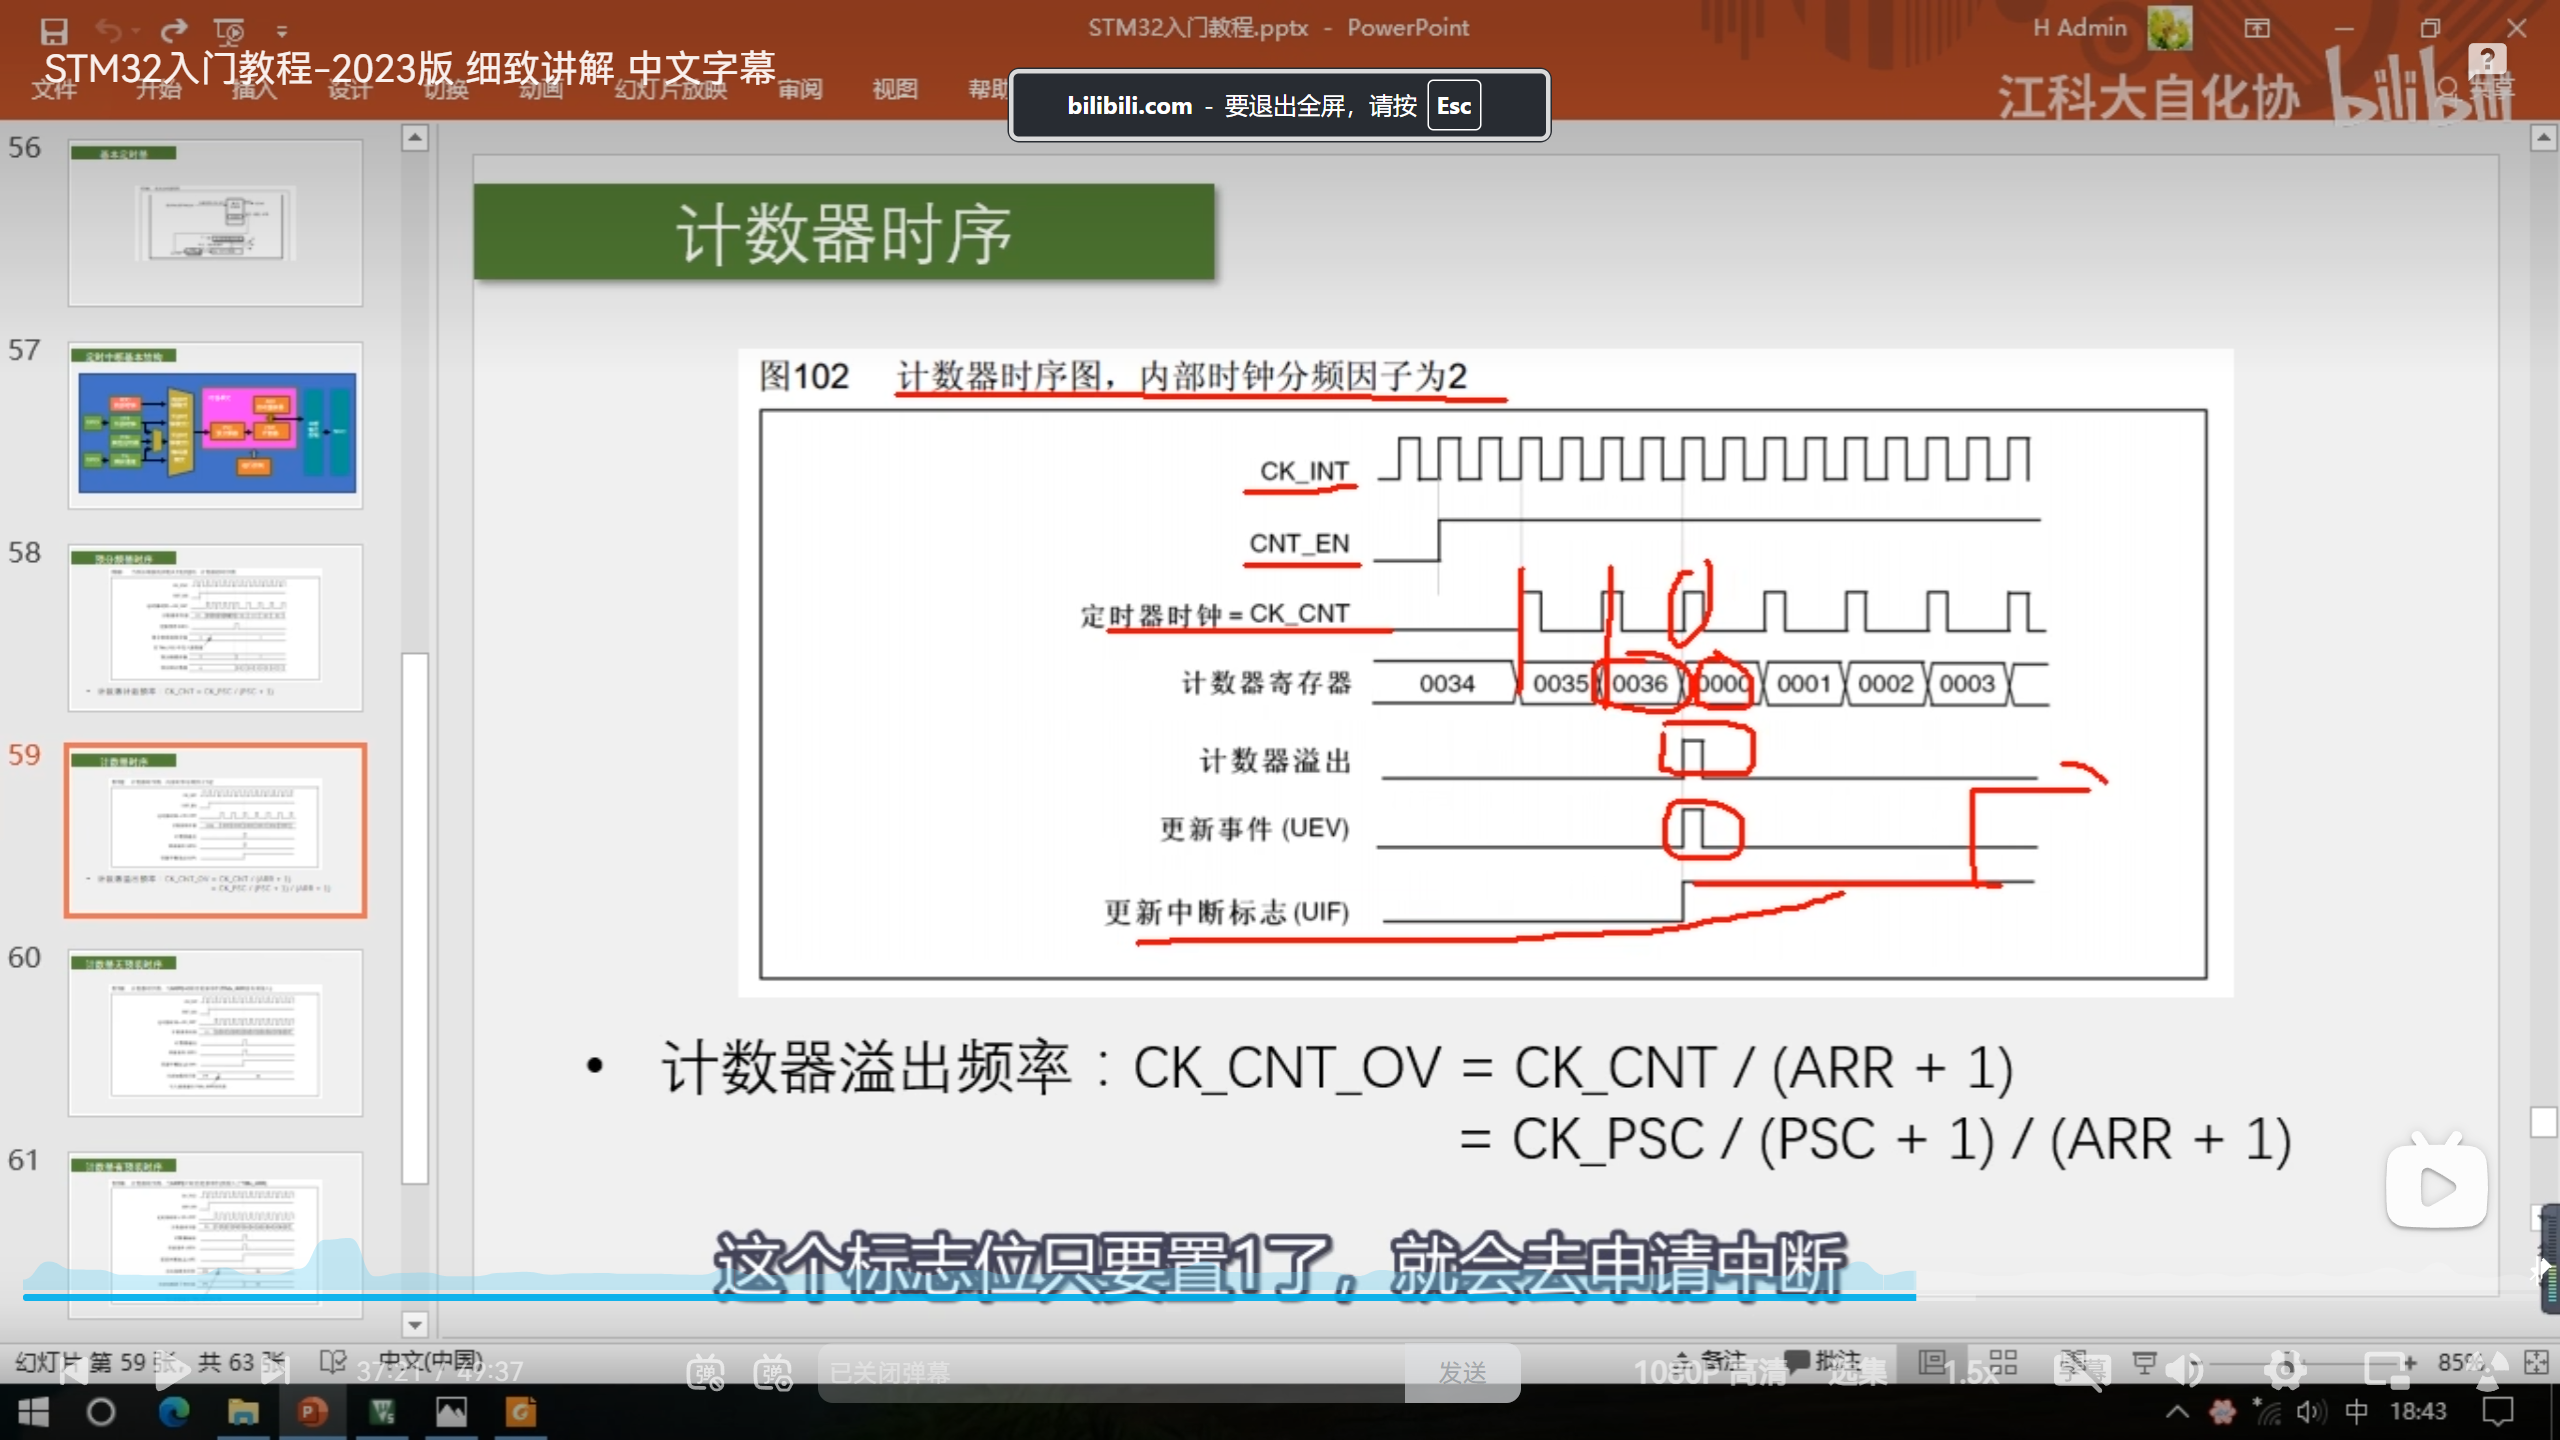Open the 1.5x playback speed menu
The width and height of the screenshot is (2560, 1440).
click(x=1970, y=1372)
